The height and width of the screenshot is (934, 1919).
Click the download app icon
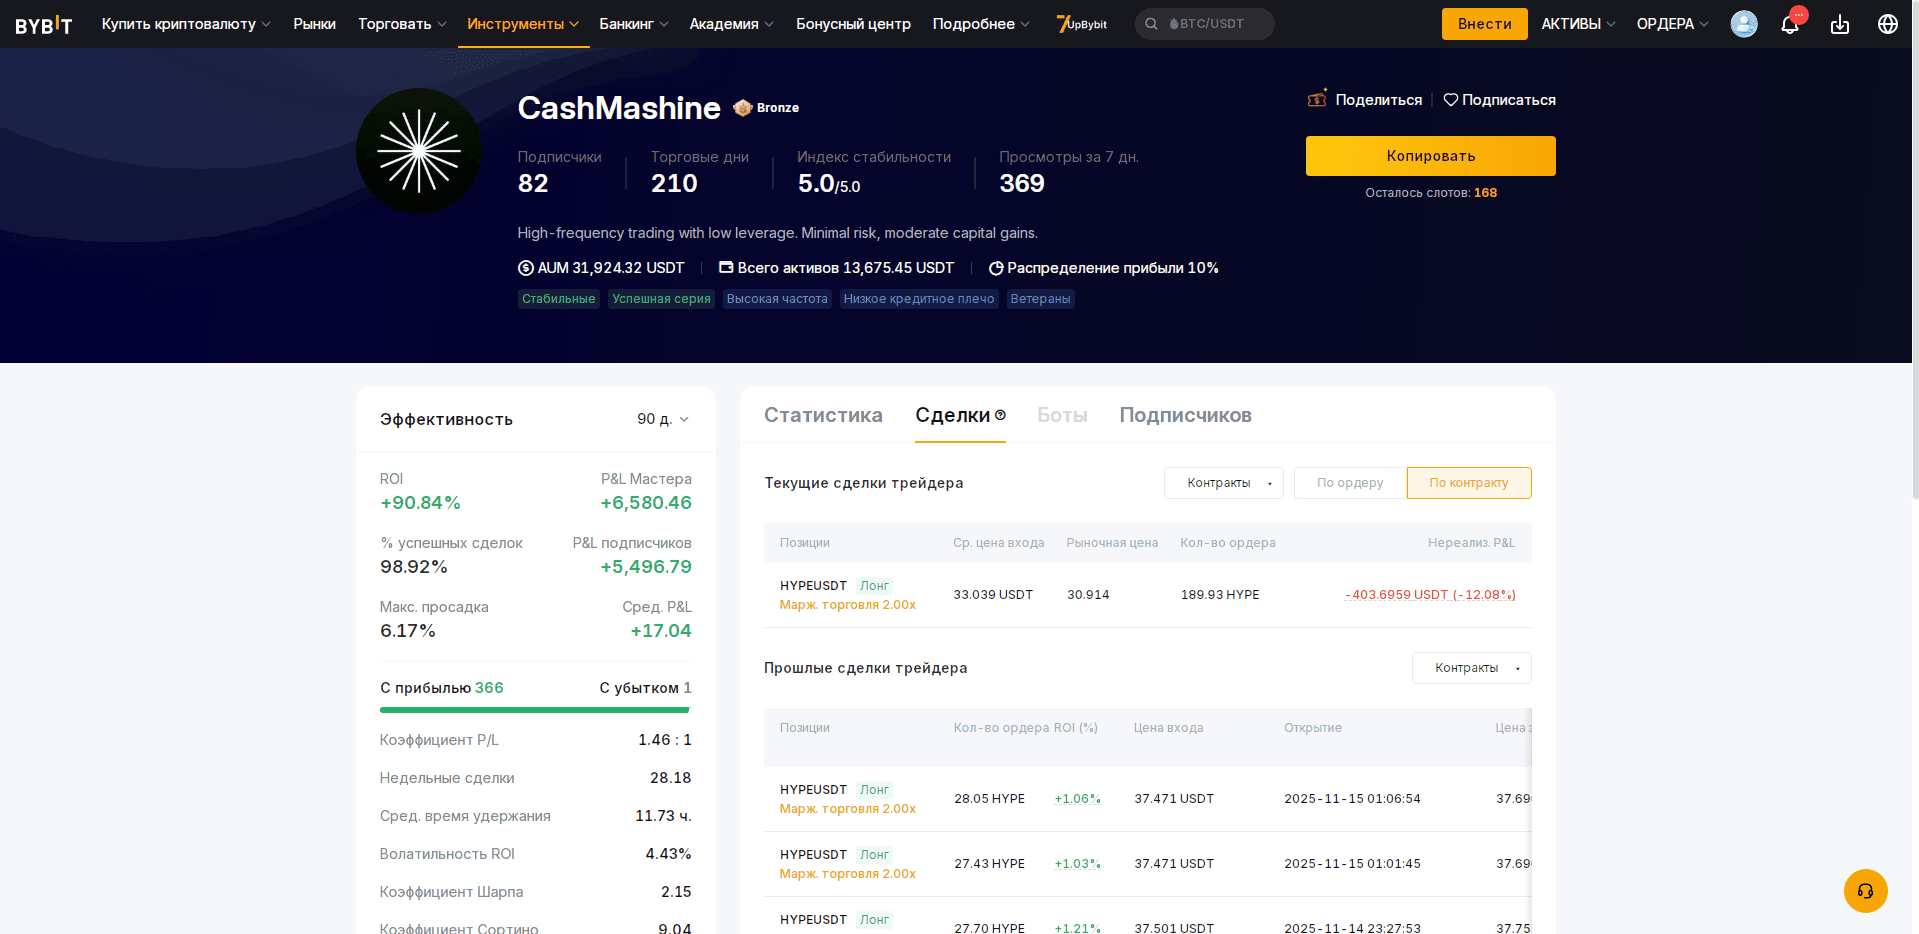[x=1840, y=24]
